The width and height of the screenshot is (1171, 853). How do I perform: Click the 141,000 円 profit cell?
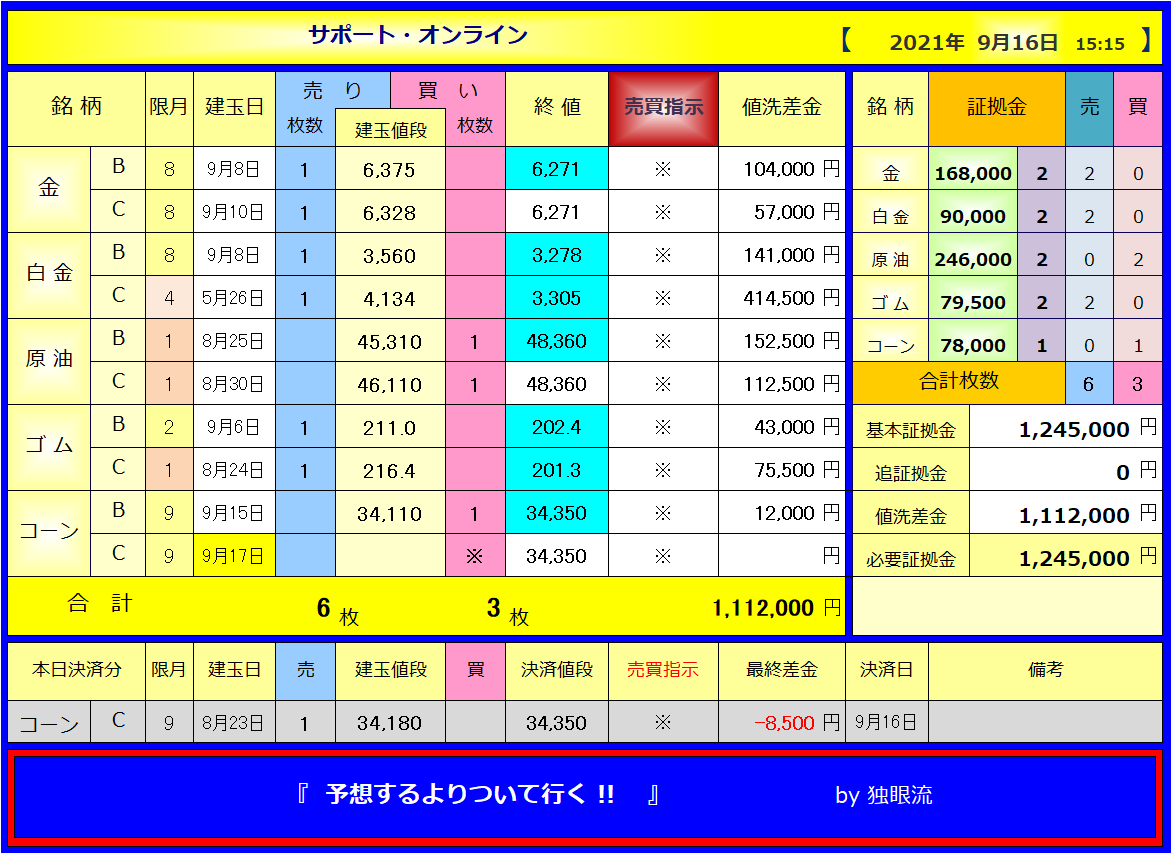[781, 255]
